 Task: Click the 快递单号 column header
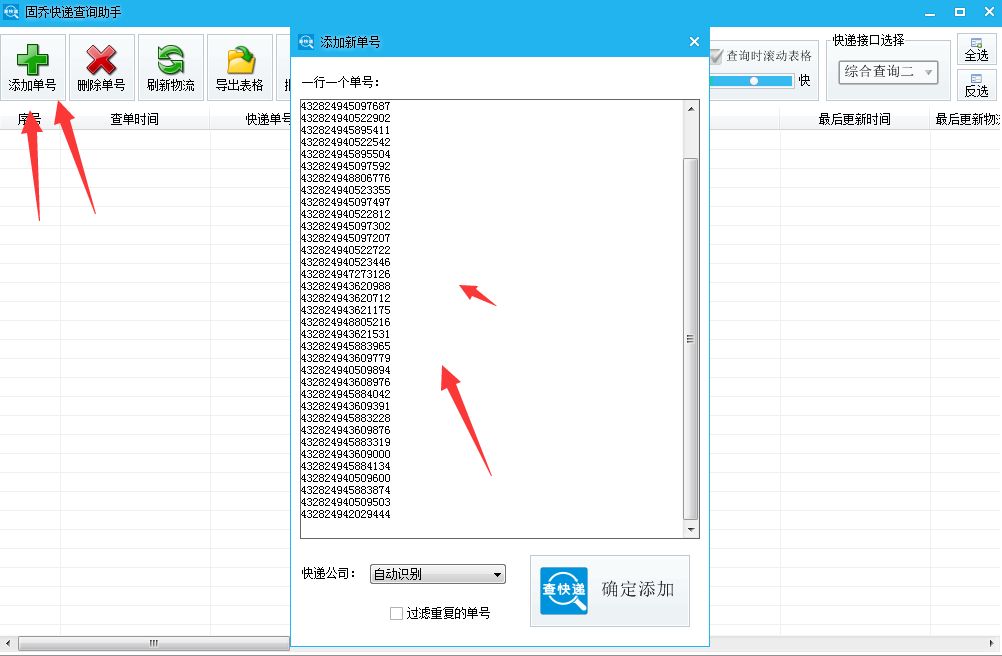[x=268, y=119]
